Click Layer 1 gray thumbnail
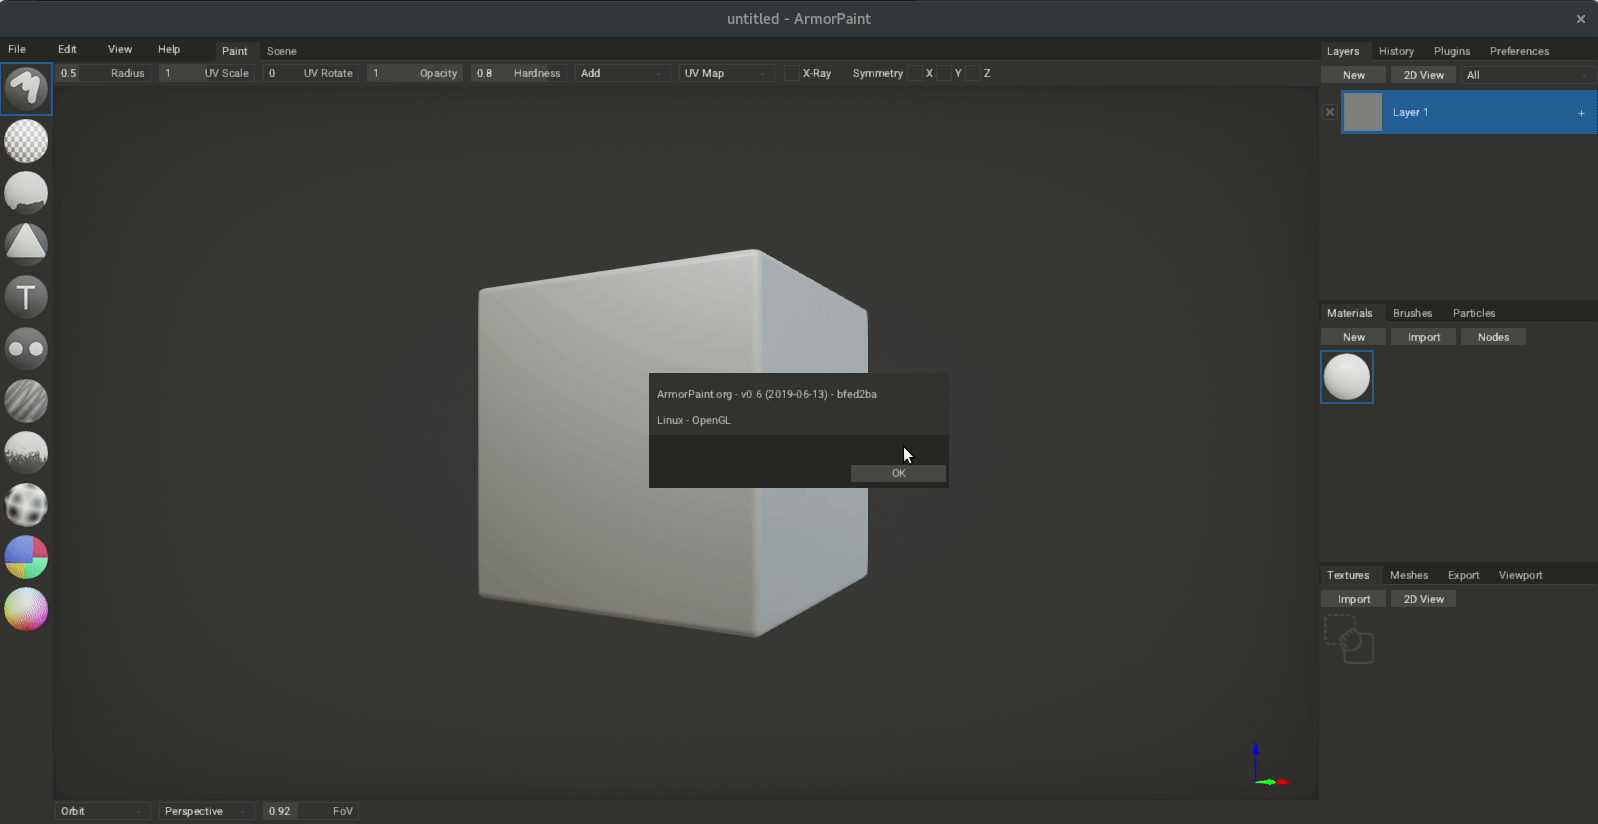1598x824 pixels. click(1362, 112)
